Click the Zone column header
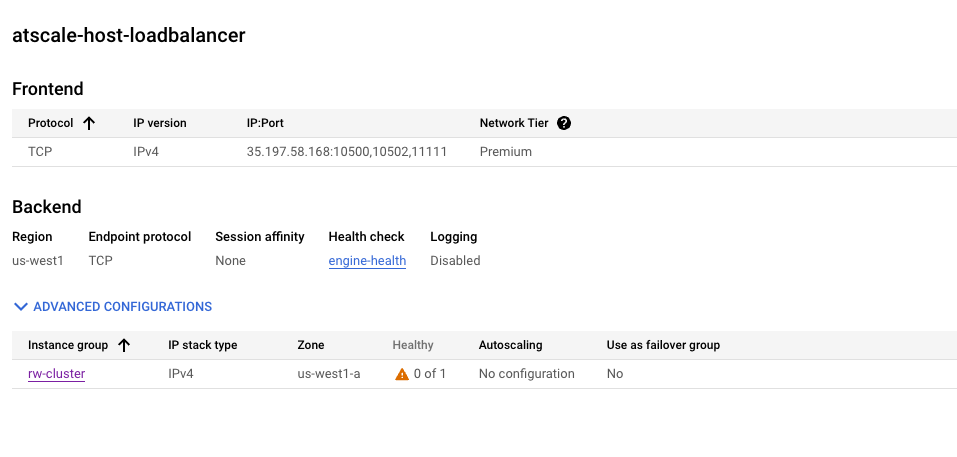 (311, 345)
